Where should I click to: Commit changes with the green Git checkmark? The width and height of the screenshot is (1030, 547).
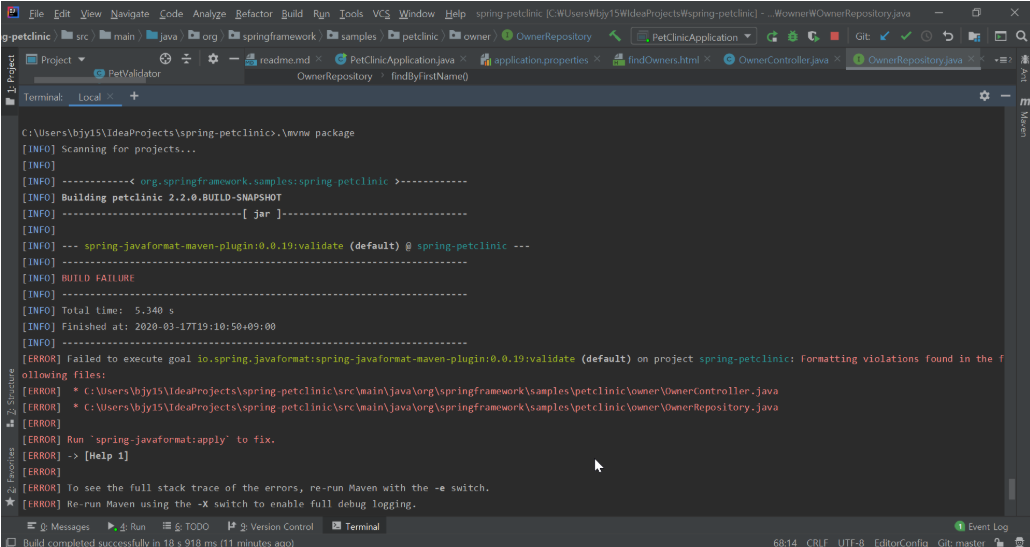pyautogui.click(x=906, y=37)
